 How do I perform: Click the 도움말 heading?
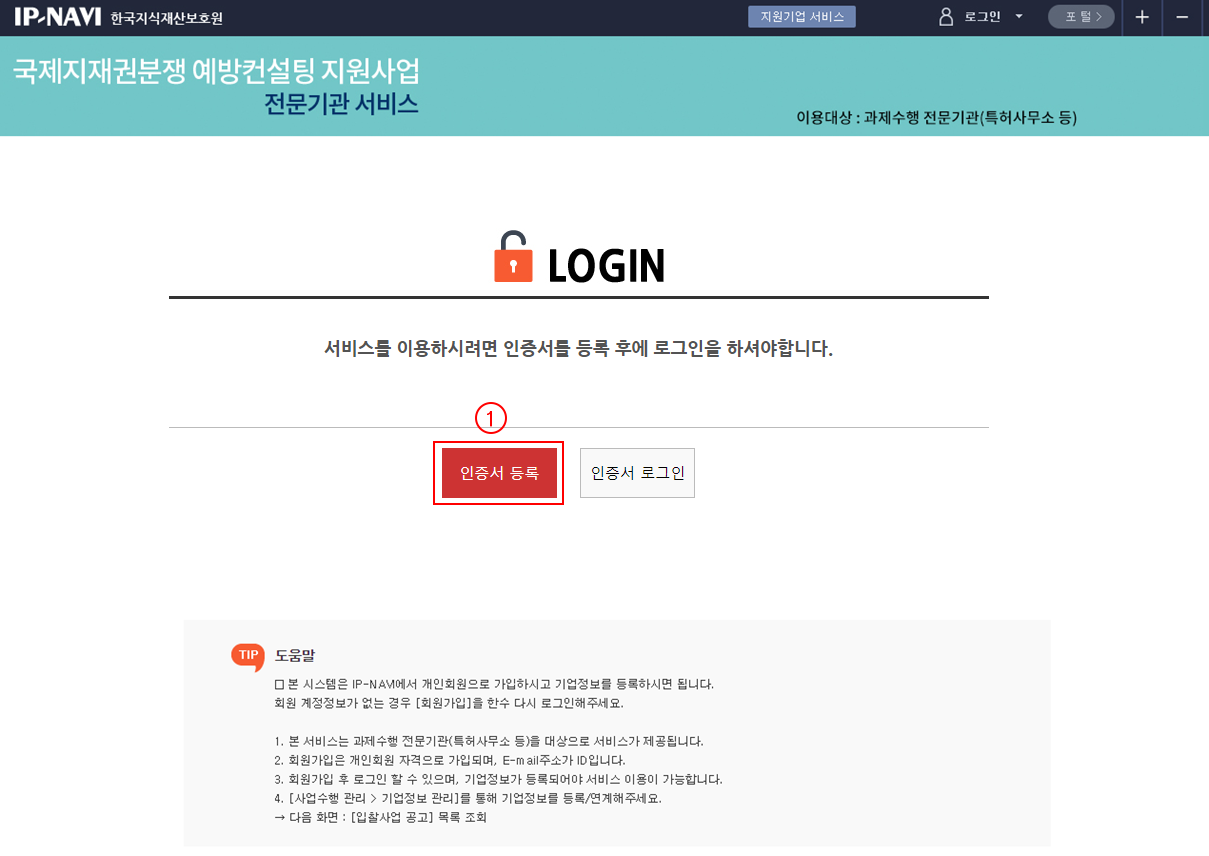point(295,656)
